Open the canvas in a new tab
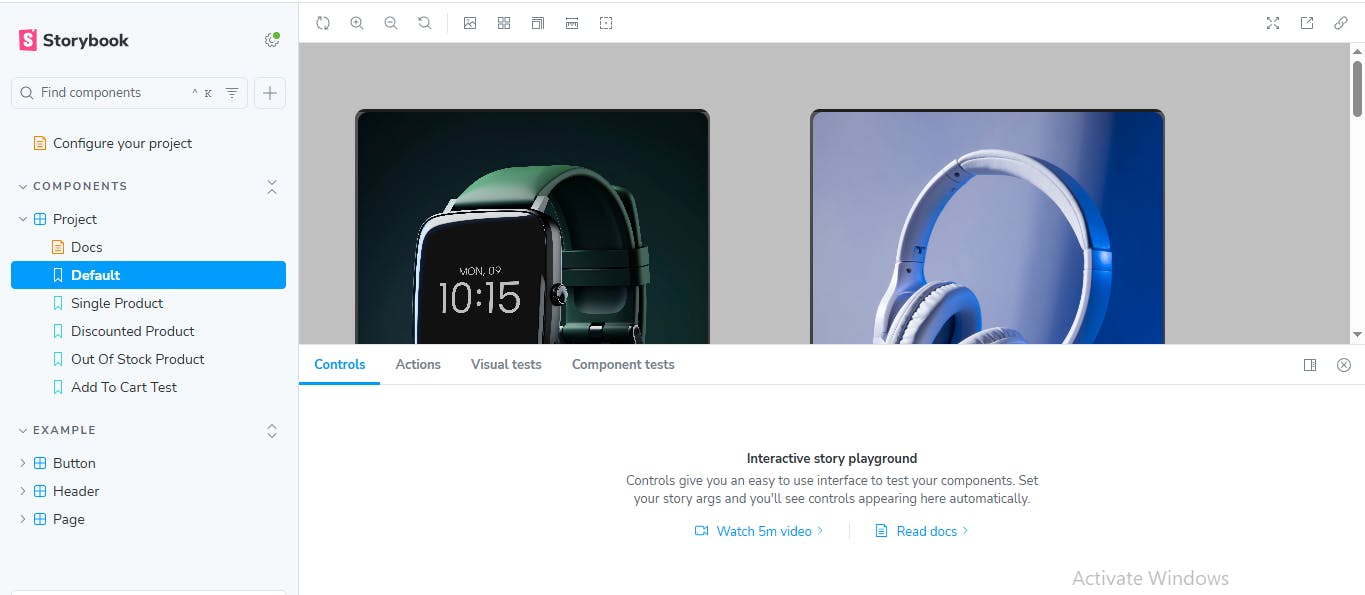1365x595 pixels. pos(1306,22)
